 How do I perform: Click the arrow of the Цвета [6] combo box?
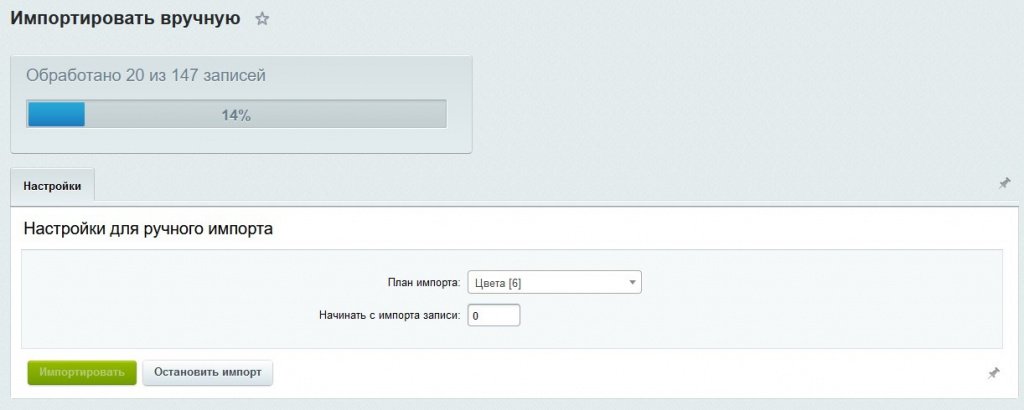(632, 283)
